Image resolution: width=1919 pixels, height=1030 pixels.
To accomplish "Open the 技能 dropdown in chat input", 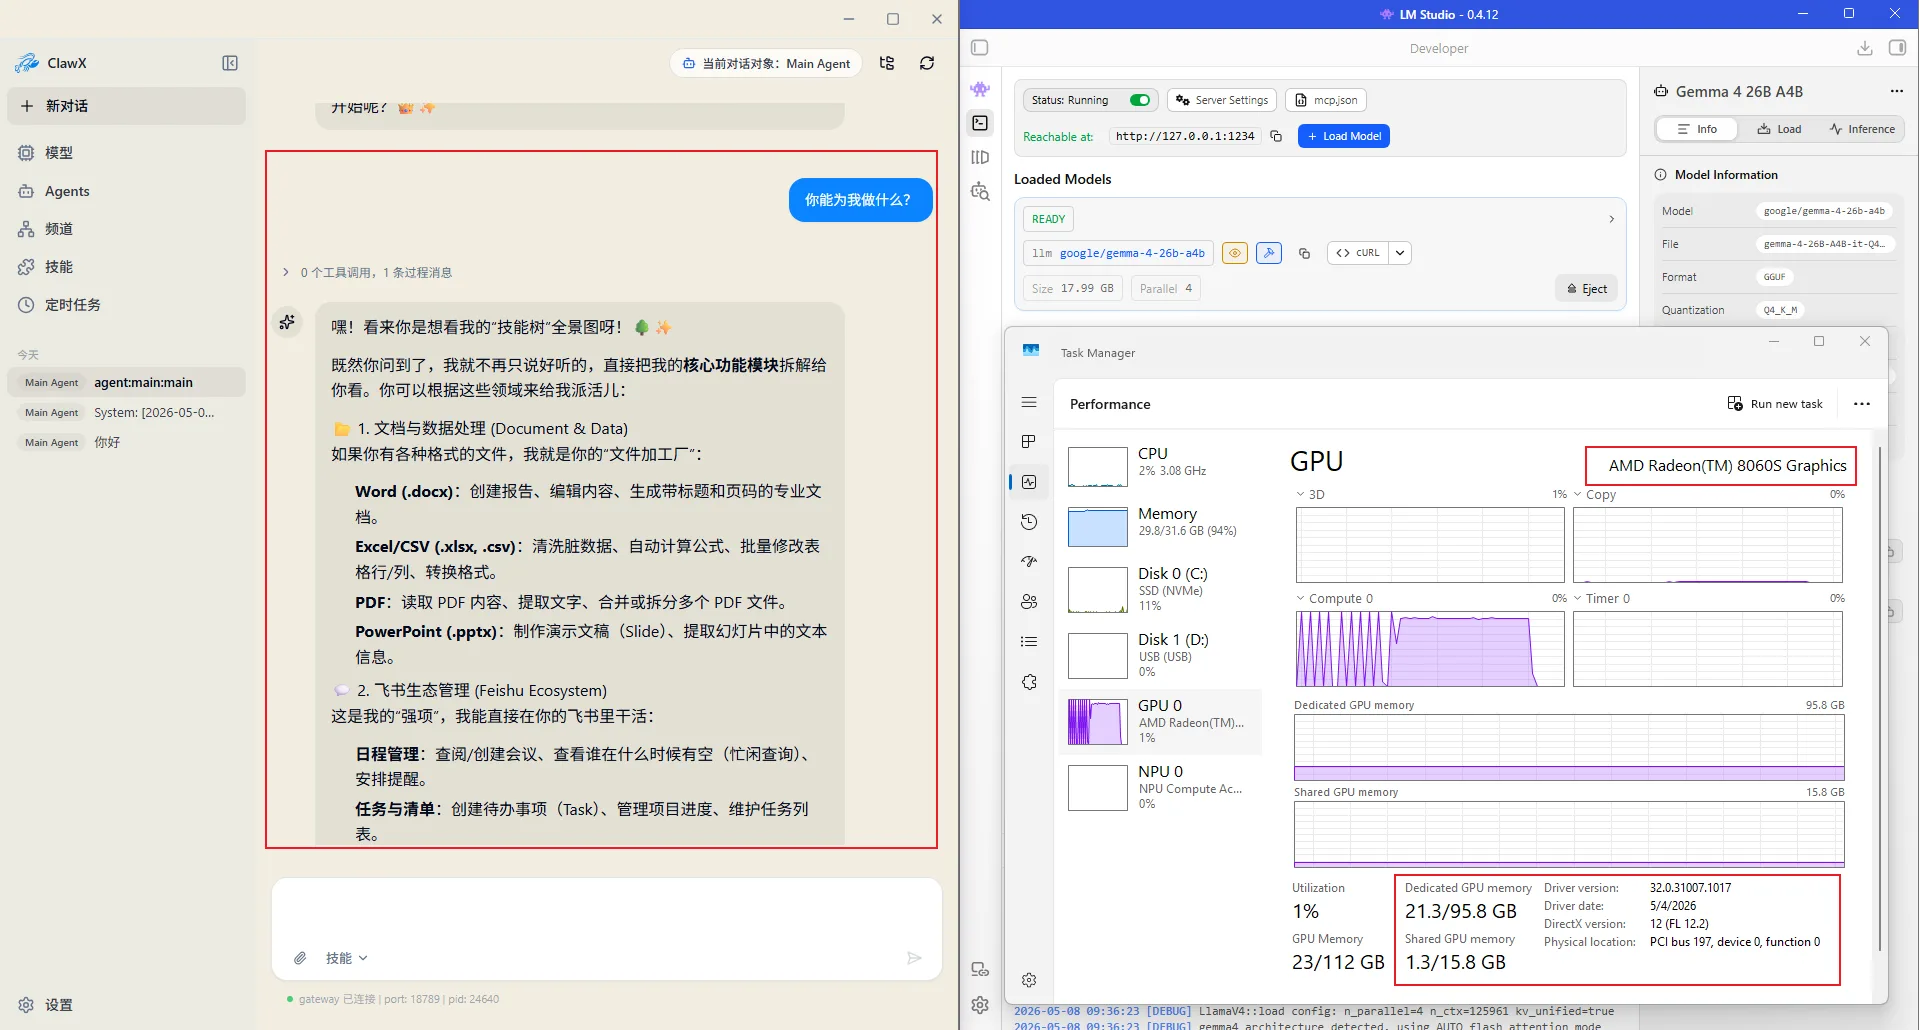I will [x=347, y=958].
